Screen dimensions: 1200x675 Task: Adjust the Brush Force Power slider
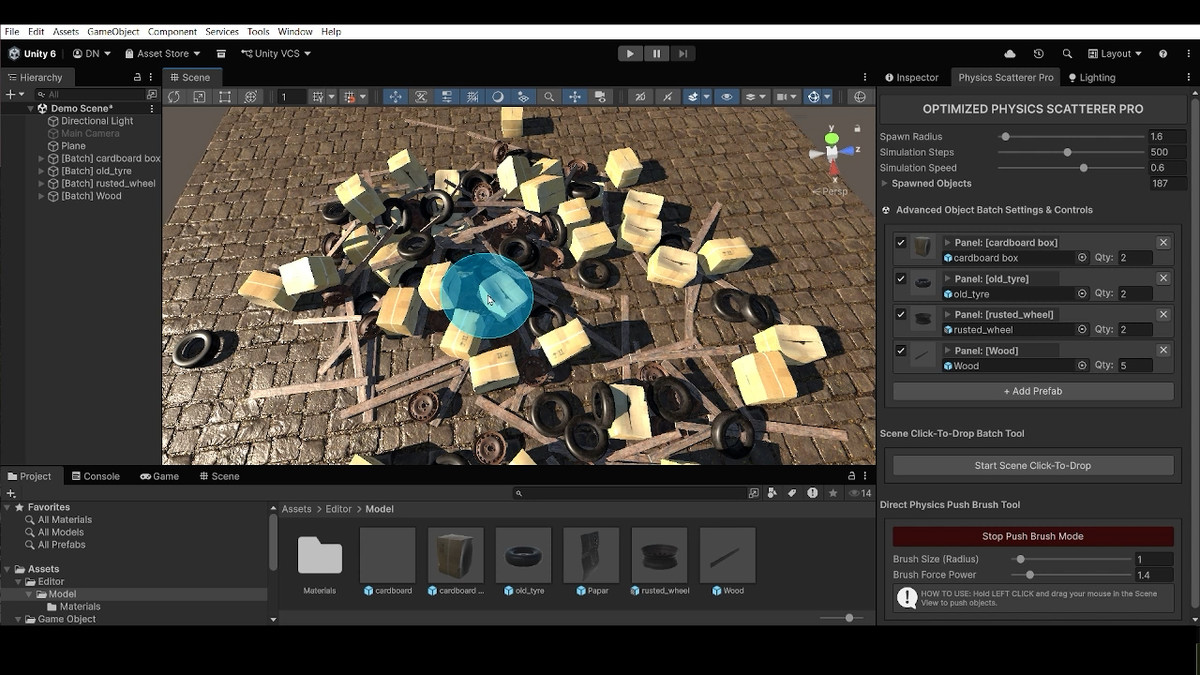point(1070,575)
